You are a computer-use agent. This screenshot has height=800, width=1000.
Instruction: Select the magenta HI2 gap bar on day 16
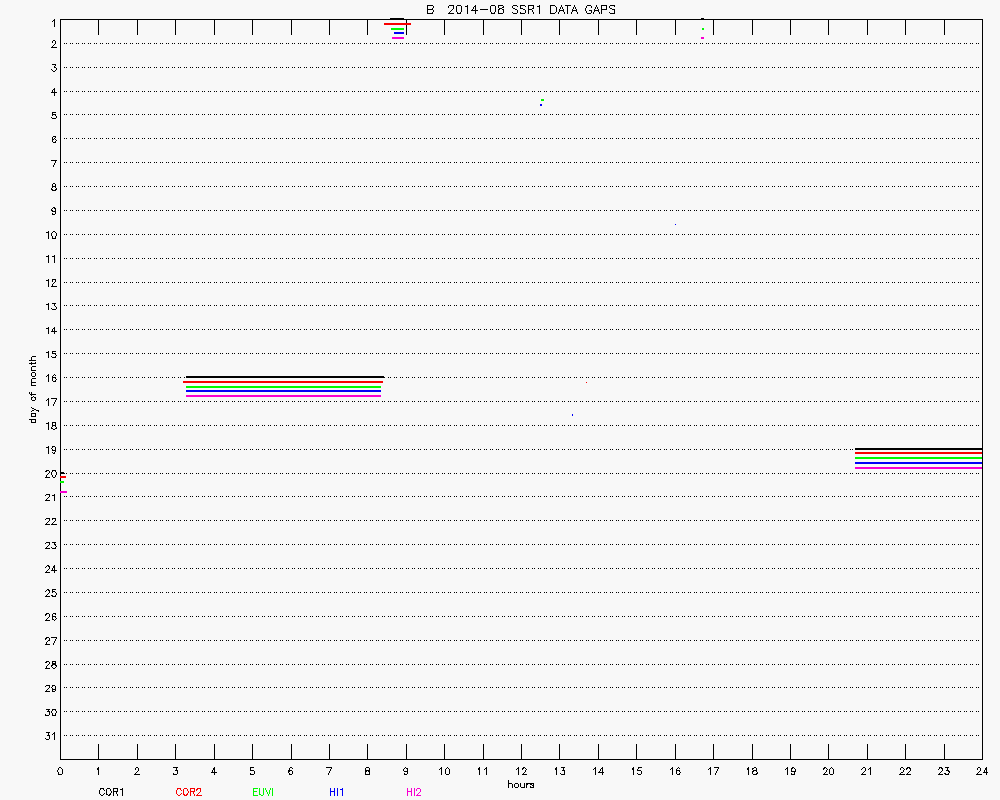coord(284,396)
